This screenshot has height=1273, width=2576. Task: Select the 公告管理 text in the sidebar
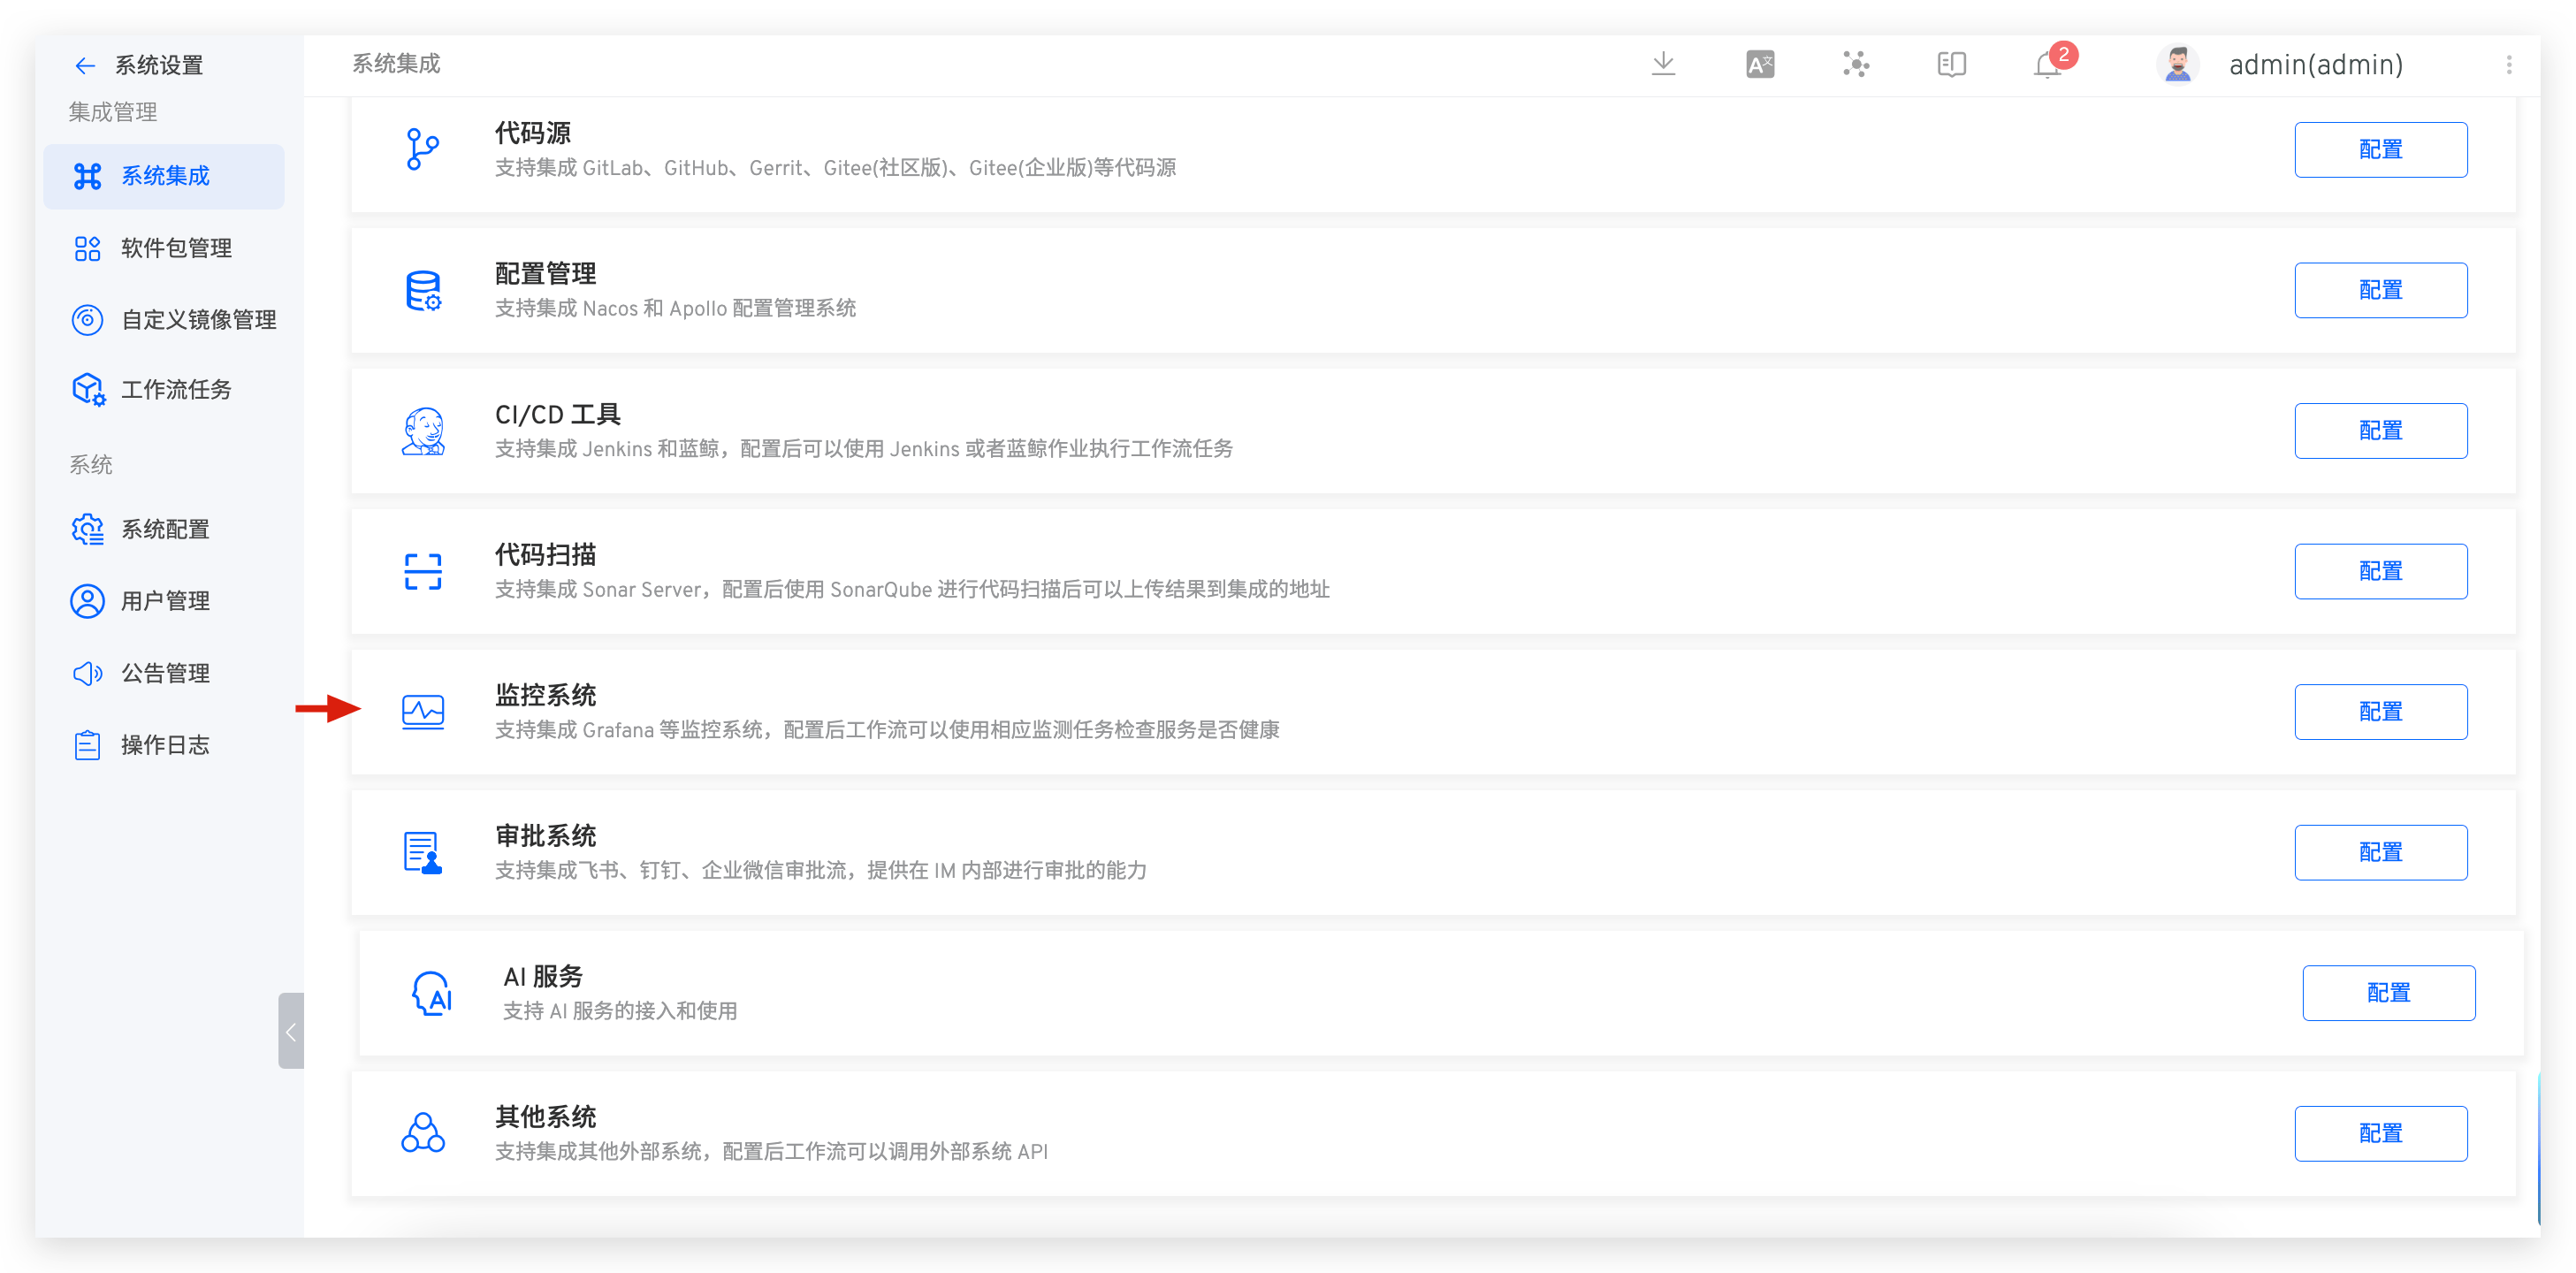point(166,673)
